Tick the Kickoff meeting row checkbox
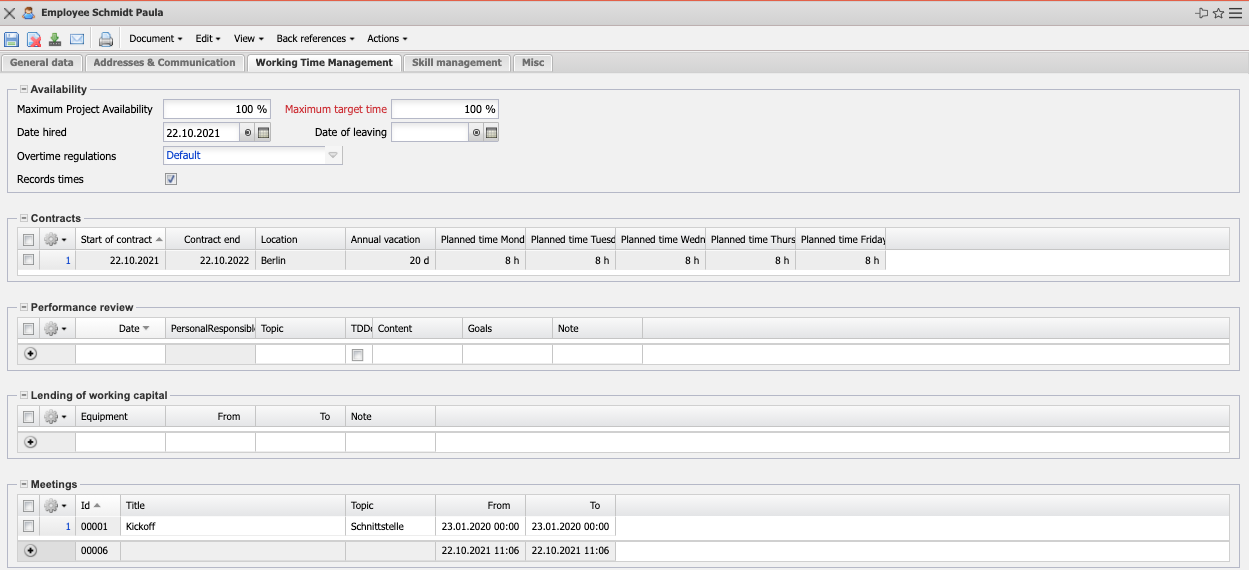The height and width of the screenshot is (570, 1249). (29, 526)
